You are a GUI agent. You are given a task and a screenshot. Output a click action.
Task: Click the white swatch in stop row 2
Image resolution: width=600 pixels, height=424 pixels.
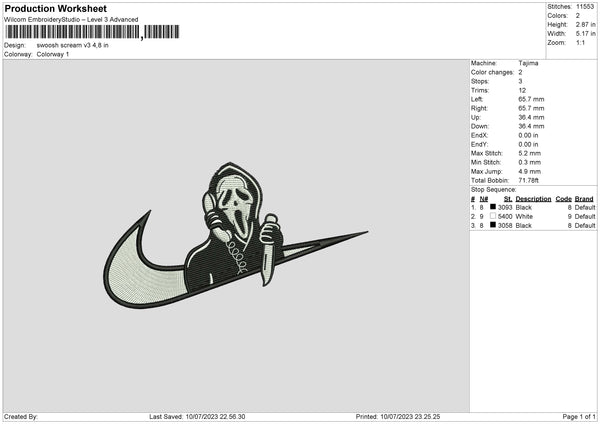493,216
